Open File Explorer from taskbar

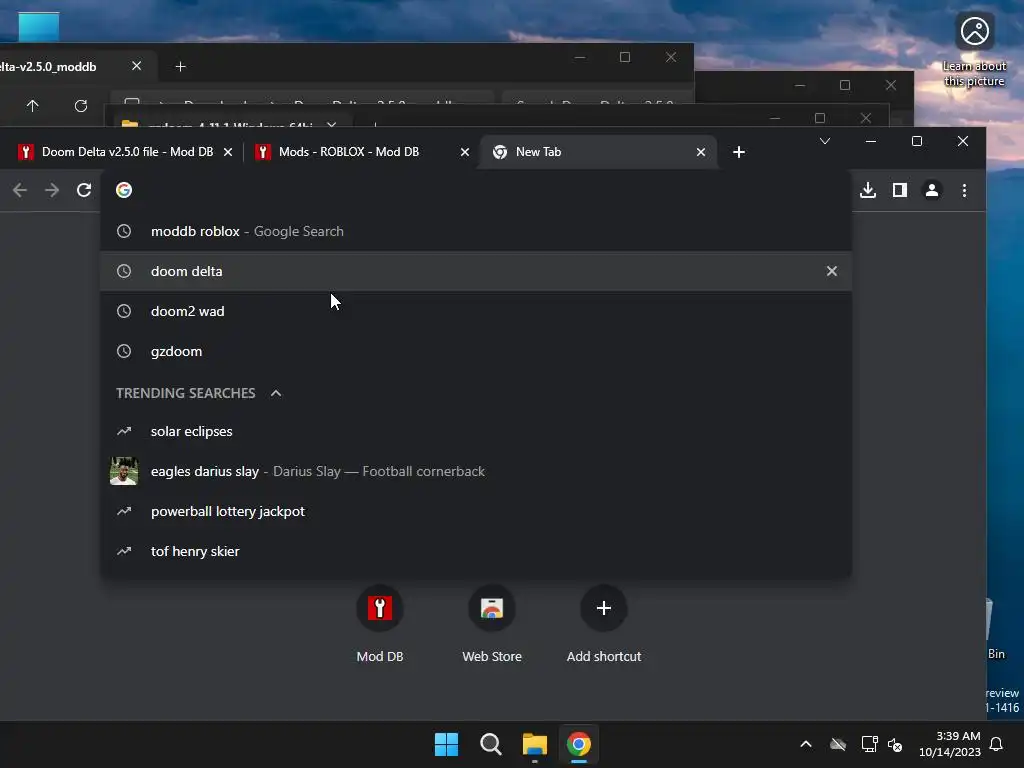tap(534, 744)
